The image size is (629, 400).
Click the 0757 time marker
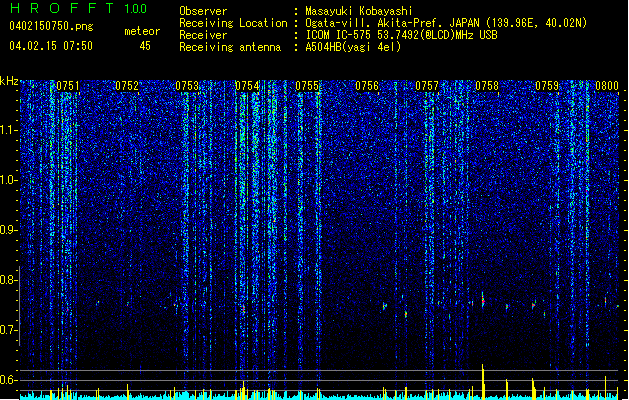tap(427, 86)
